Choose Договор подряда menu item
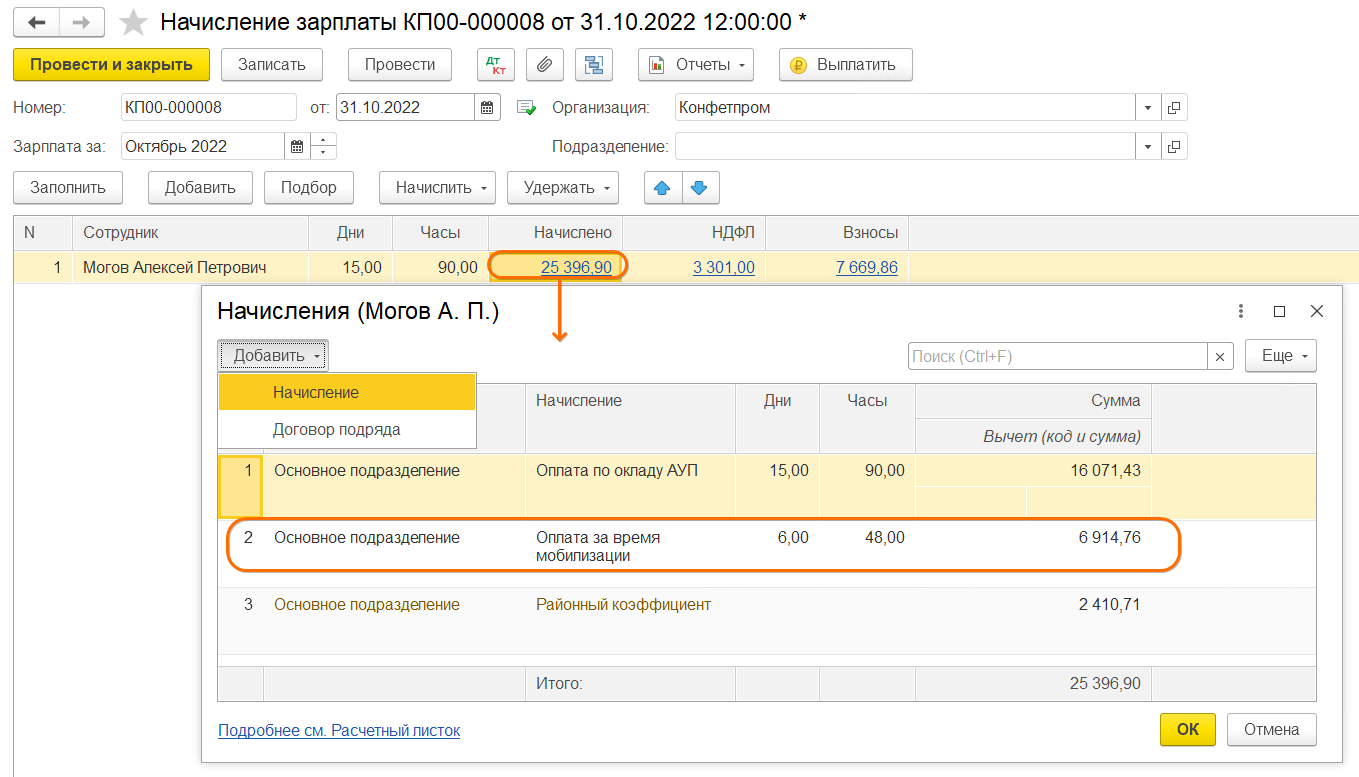The image size is (1359, 777). tap(347, 429)
